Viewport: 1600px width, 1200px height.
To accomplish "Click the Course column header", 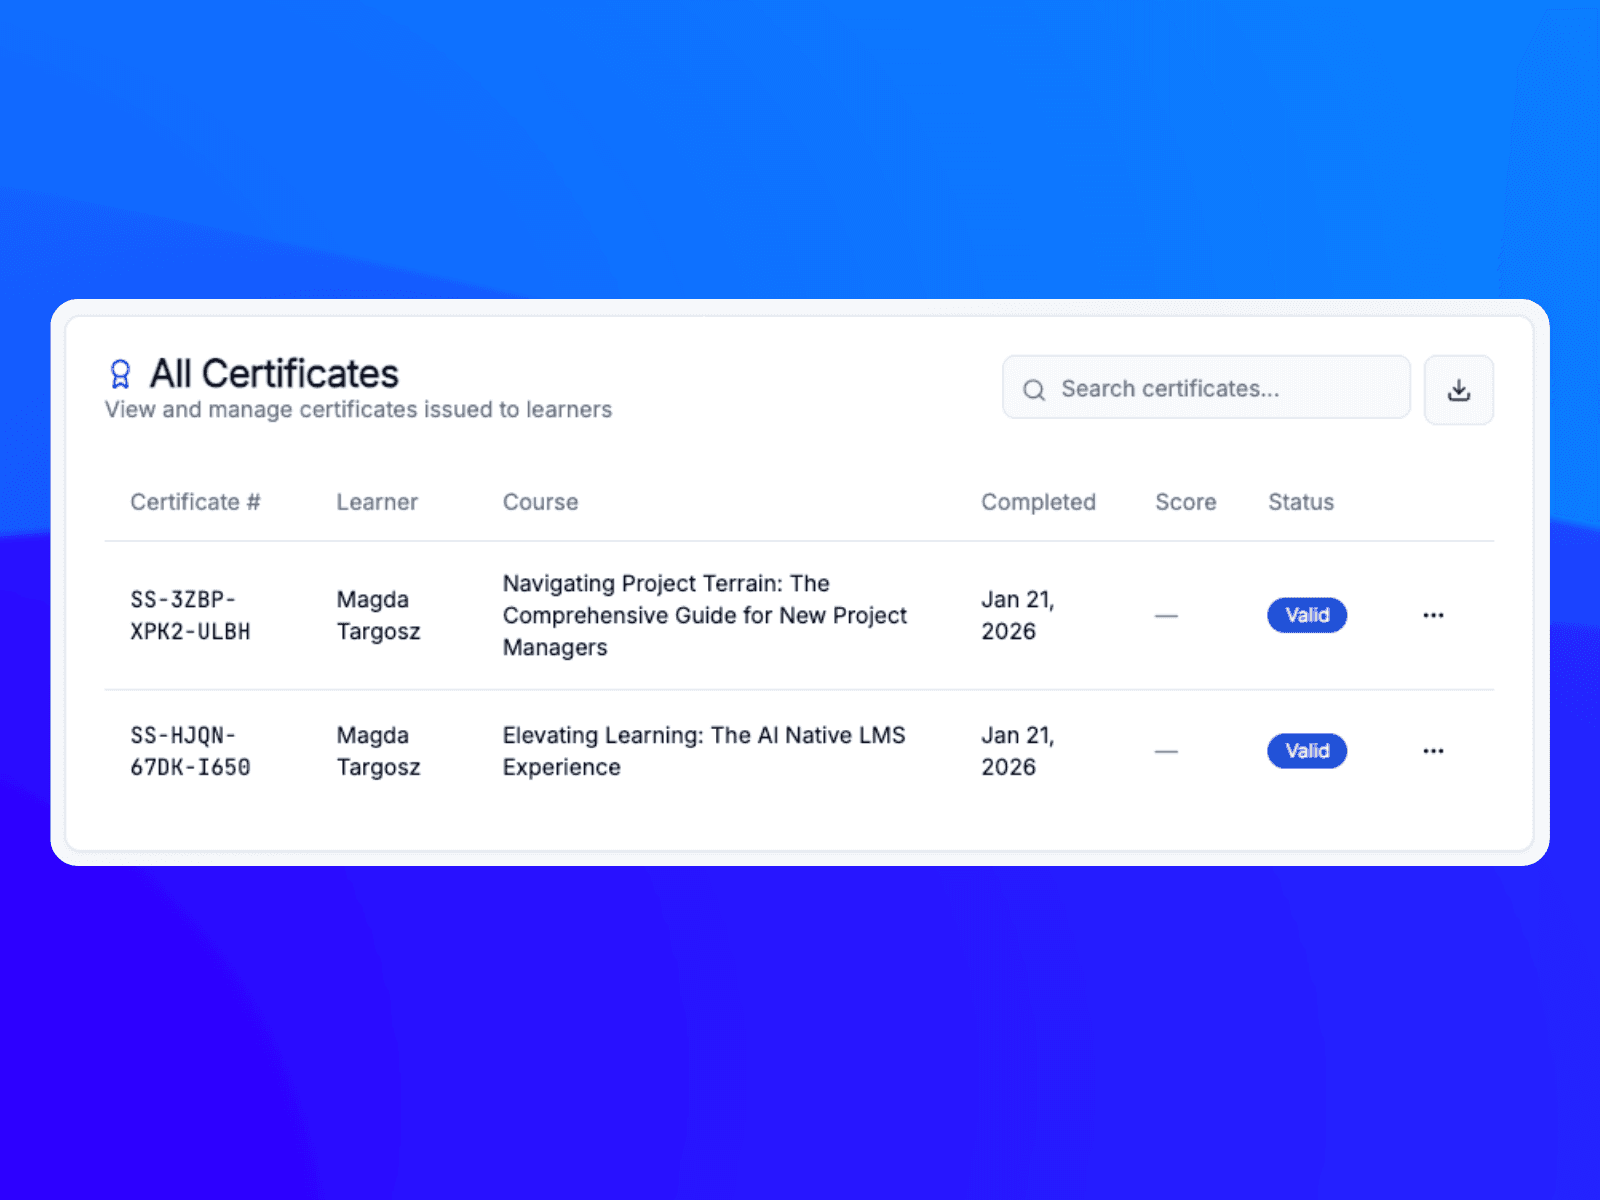I will [x=540, y=502].
